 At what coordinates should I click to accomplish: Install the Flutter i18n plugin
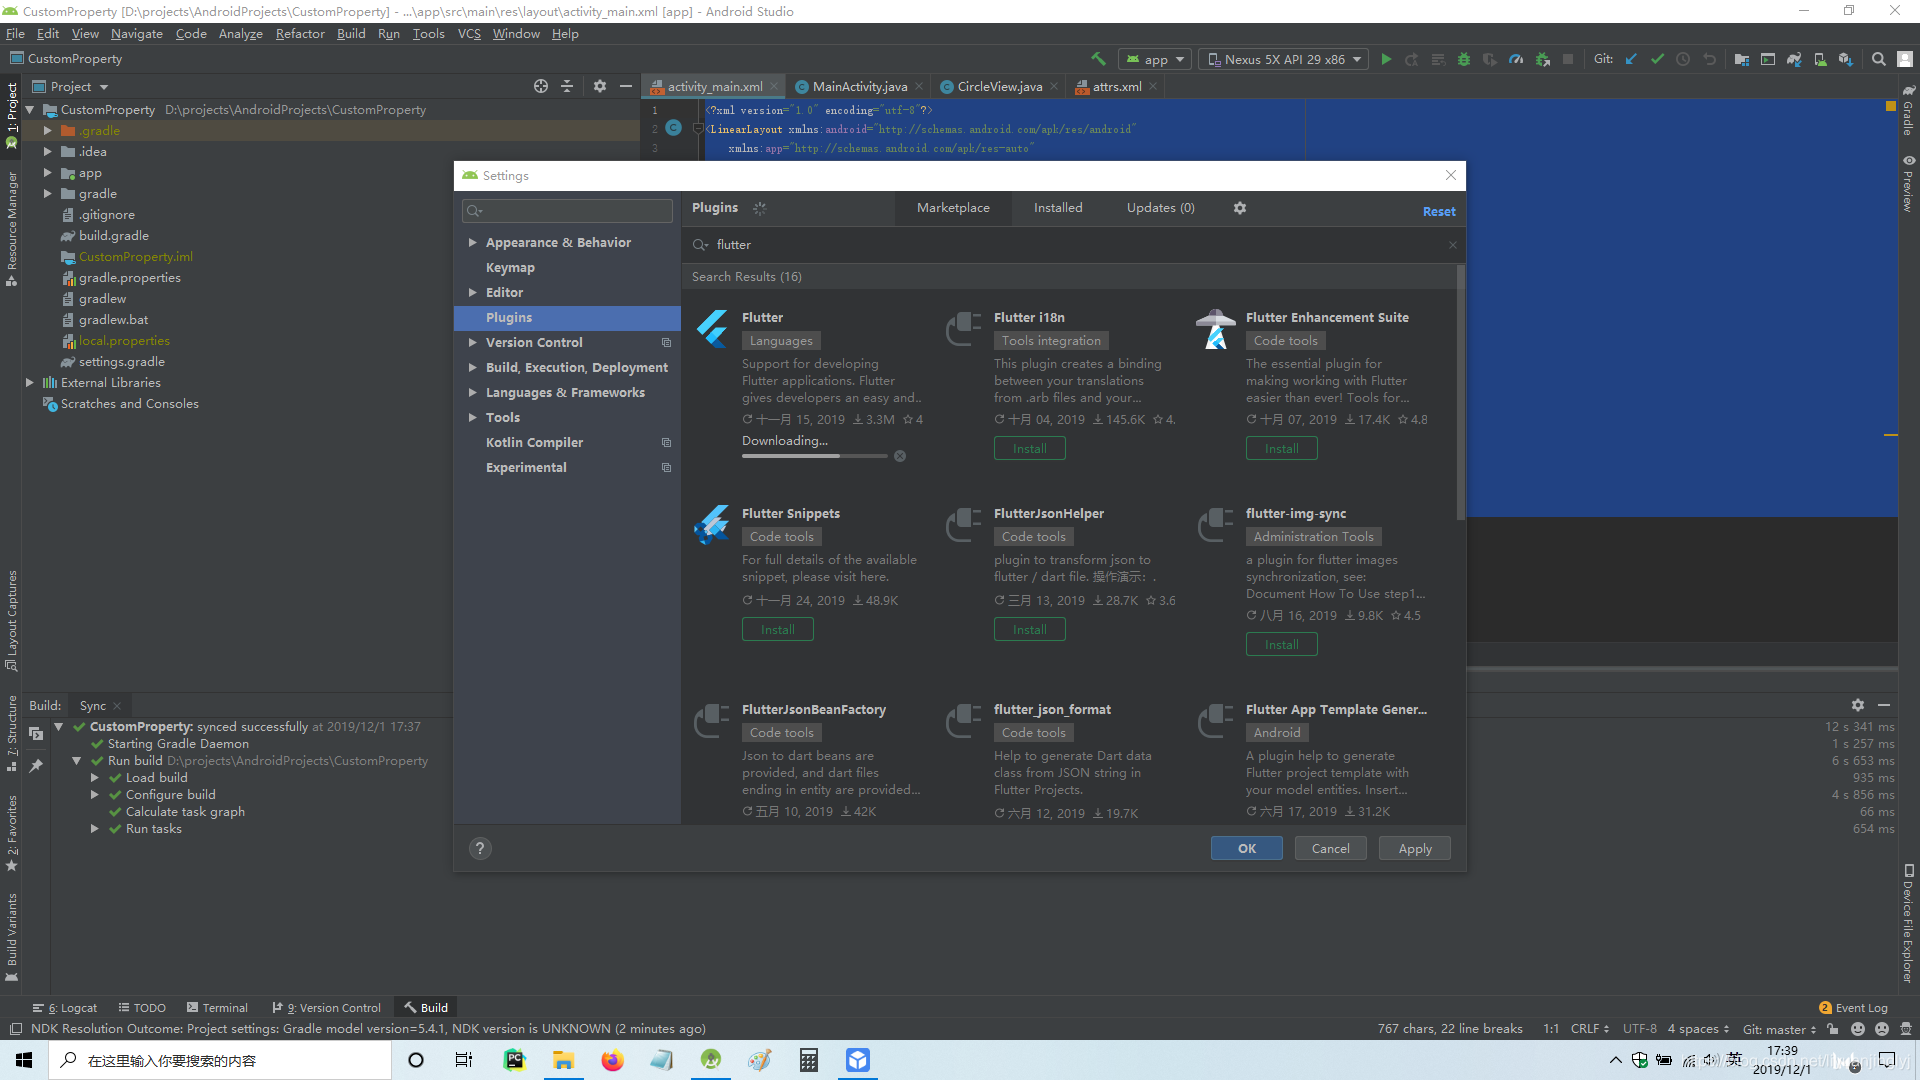coord(1030,449)
